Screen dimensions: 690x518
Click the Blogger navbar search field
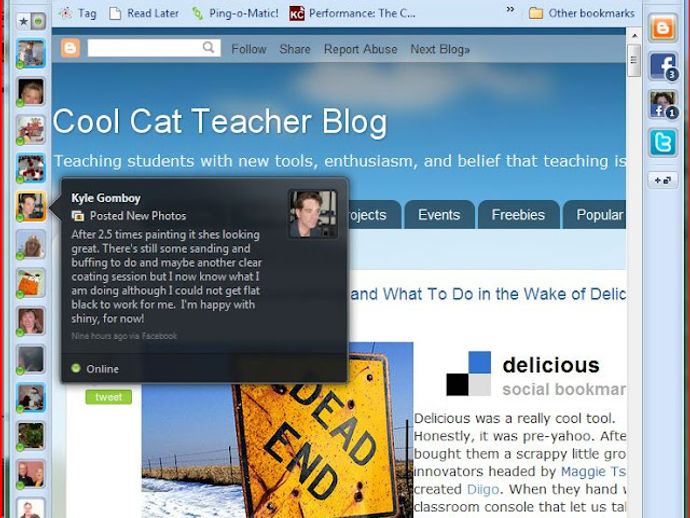pyautogui.click(x=145, y=48)
